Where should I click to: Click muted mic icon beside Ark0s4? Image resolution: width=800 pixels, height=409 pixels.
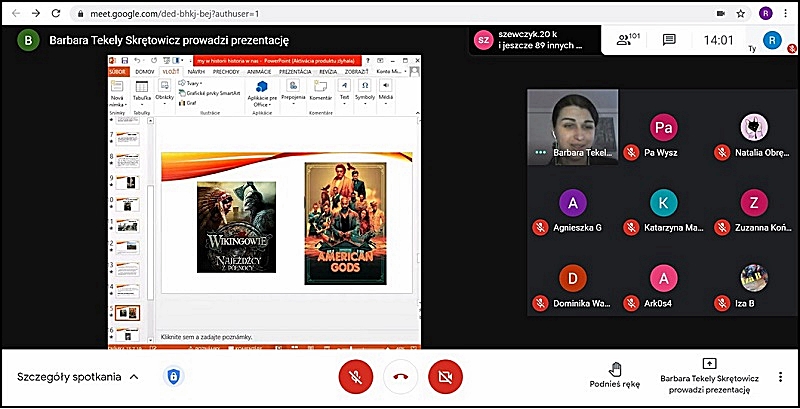[x=631, y=303]
